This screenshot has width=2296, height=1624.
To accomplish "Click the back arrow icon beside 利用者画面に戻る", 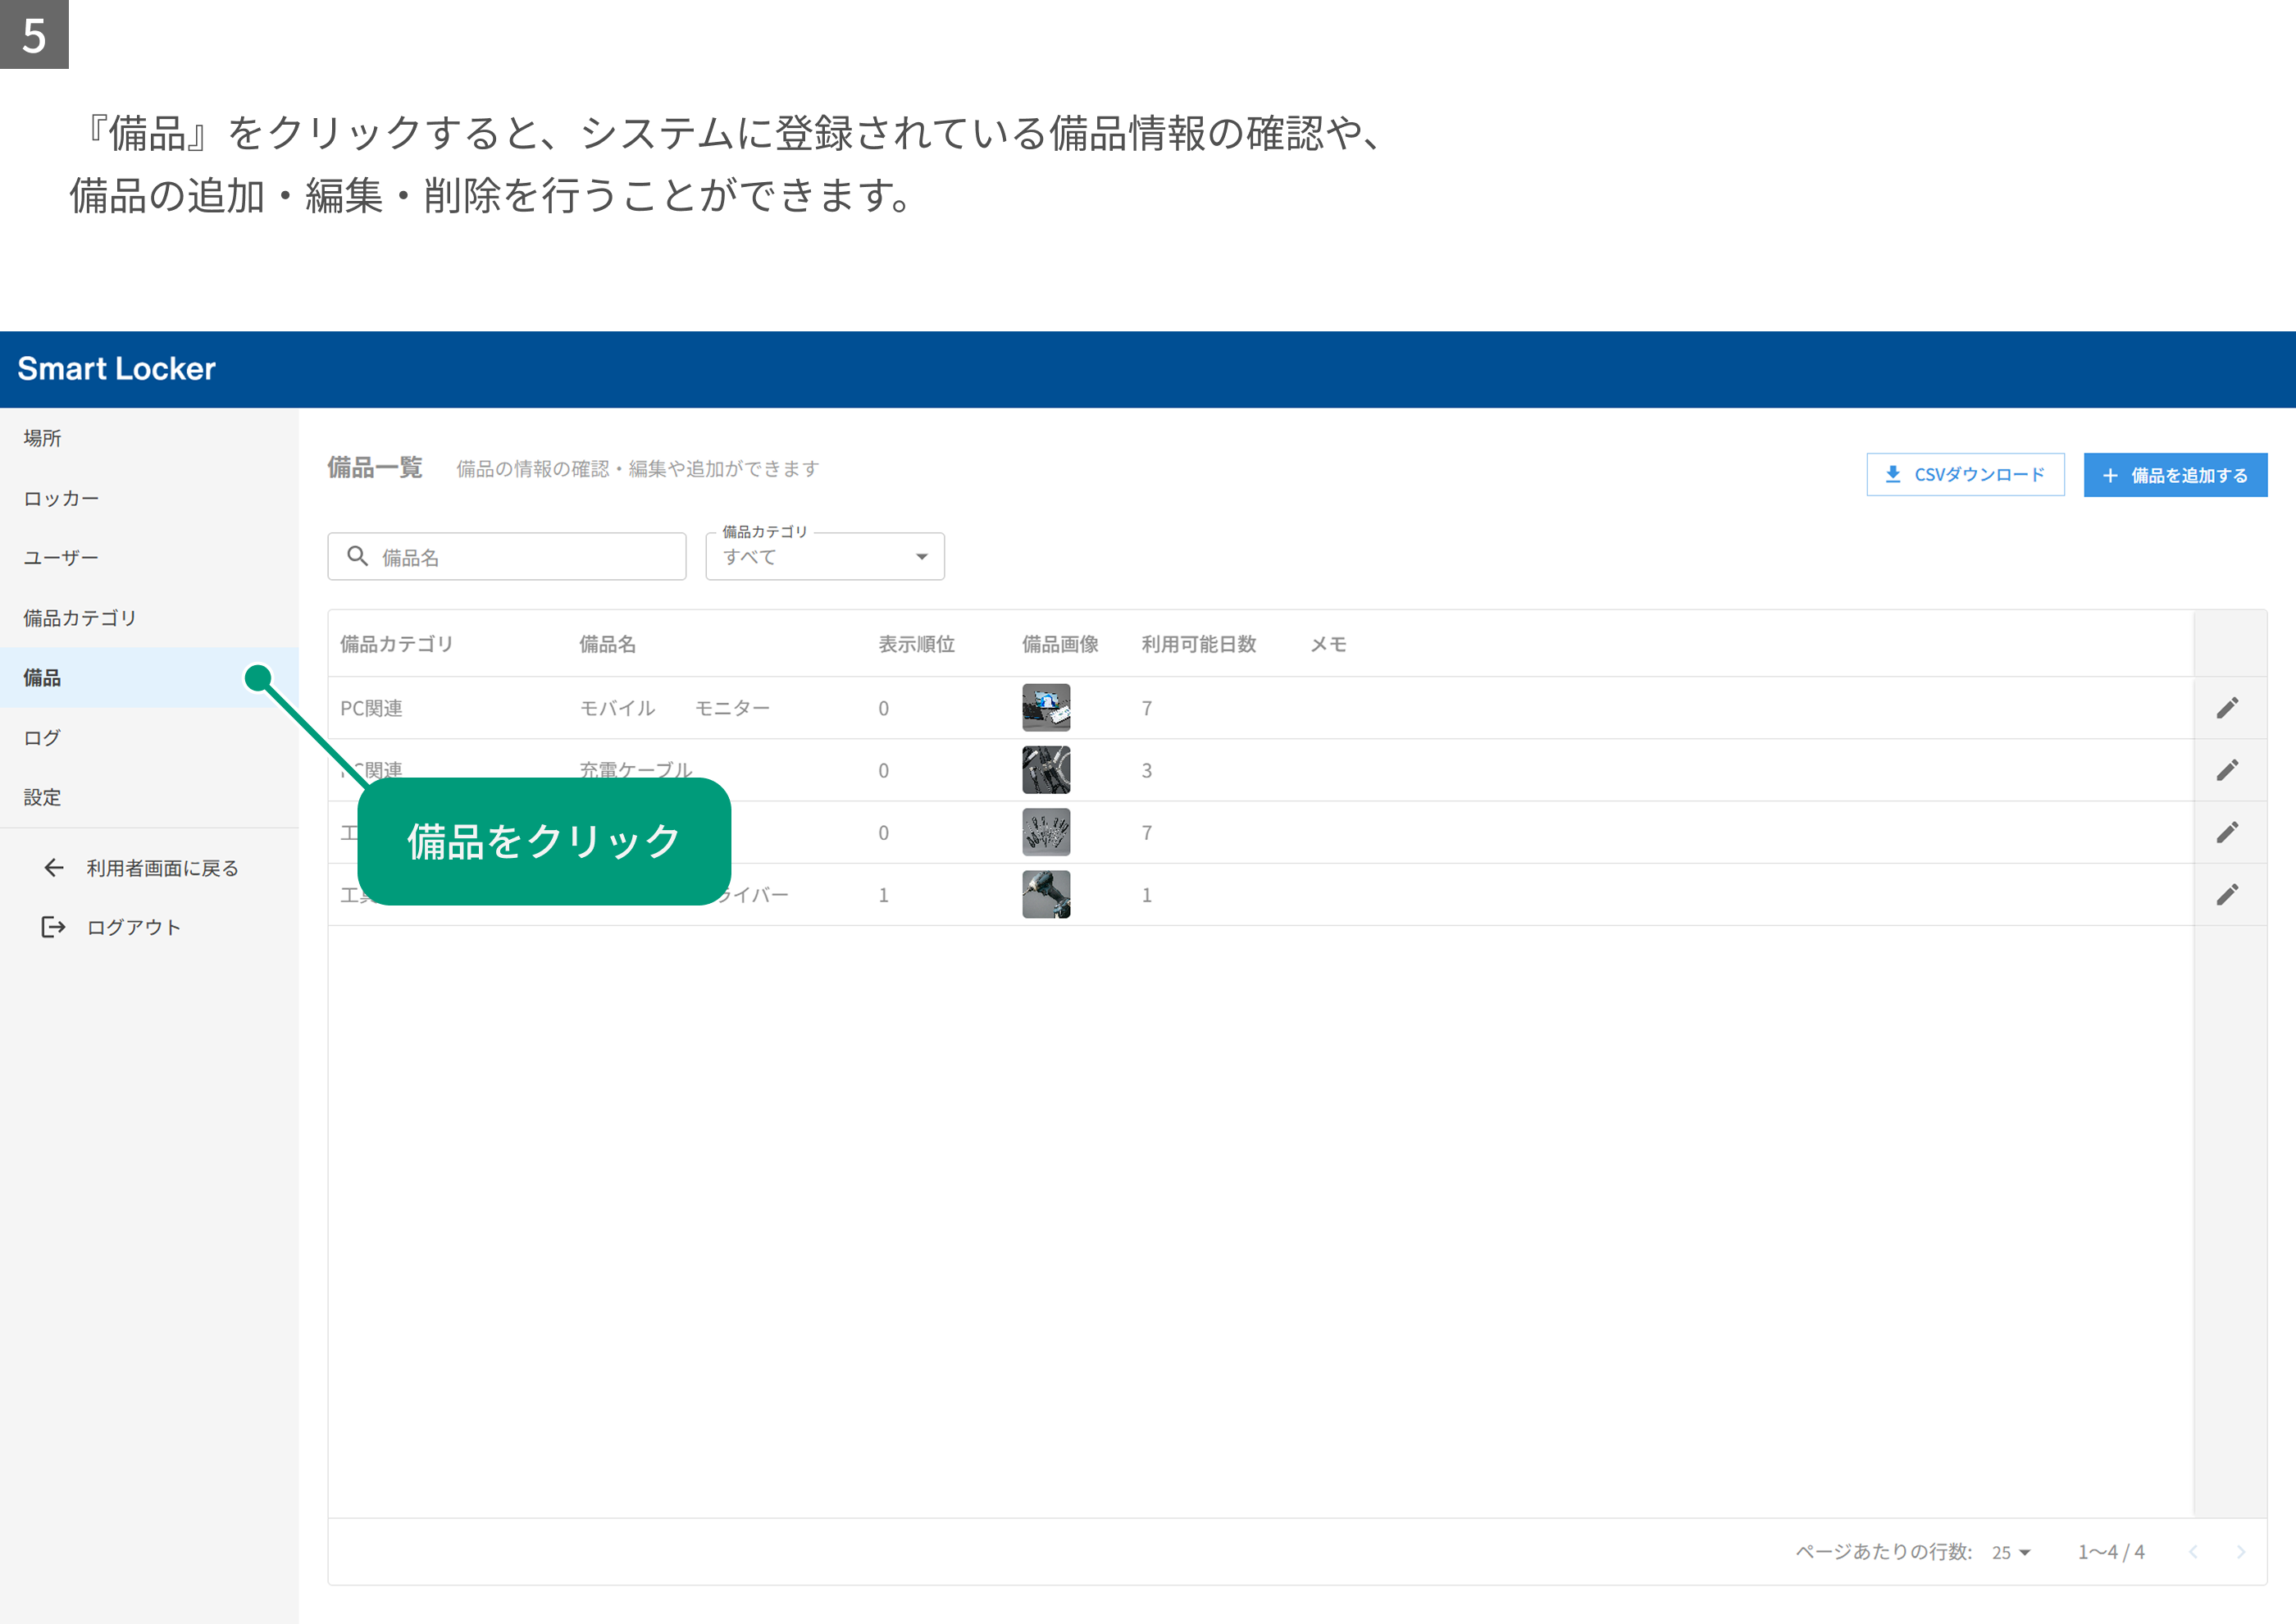I will [54, 868].
